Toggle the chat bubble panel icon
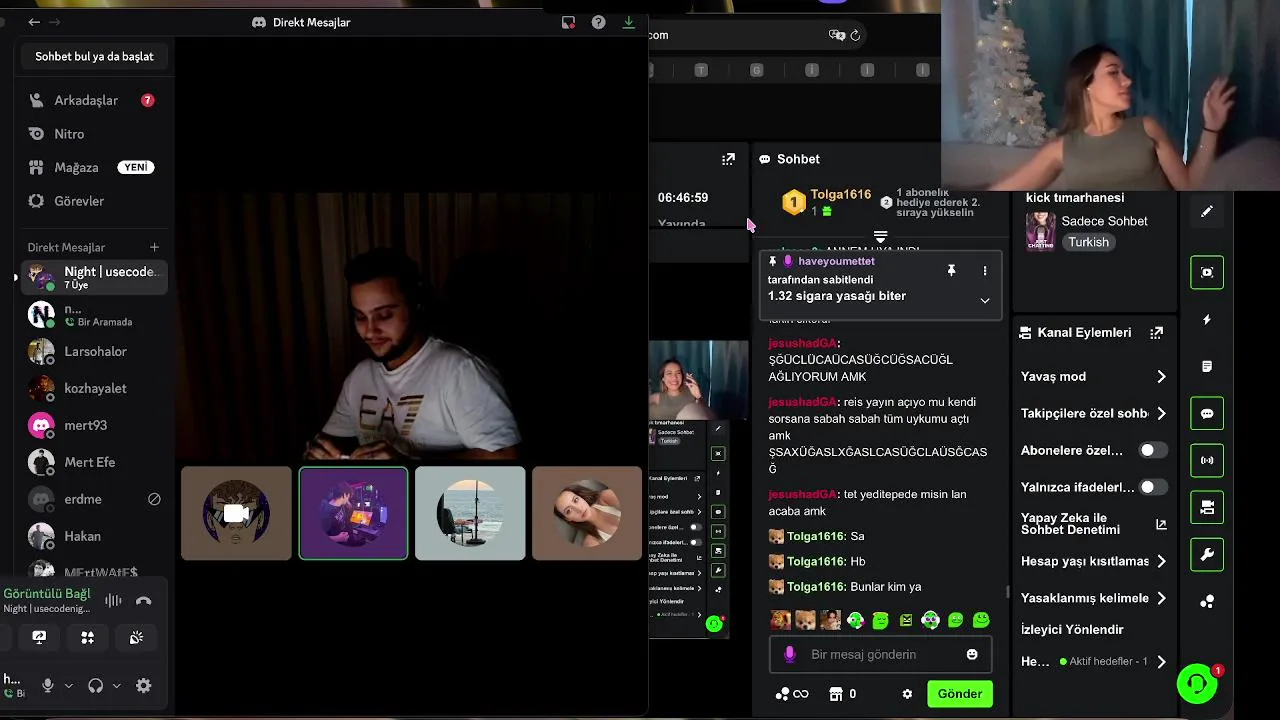The height and width of the screenshot is (720, 1280). click(1207, 413)
